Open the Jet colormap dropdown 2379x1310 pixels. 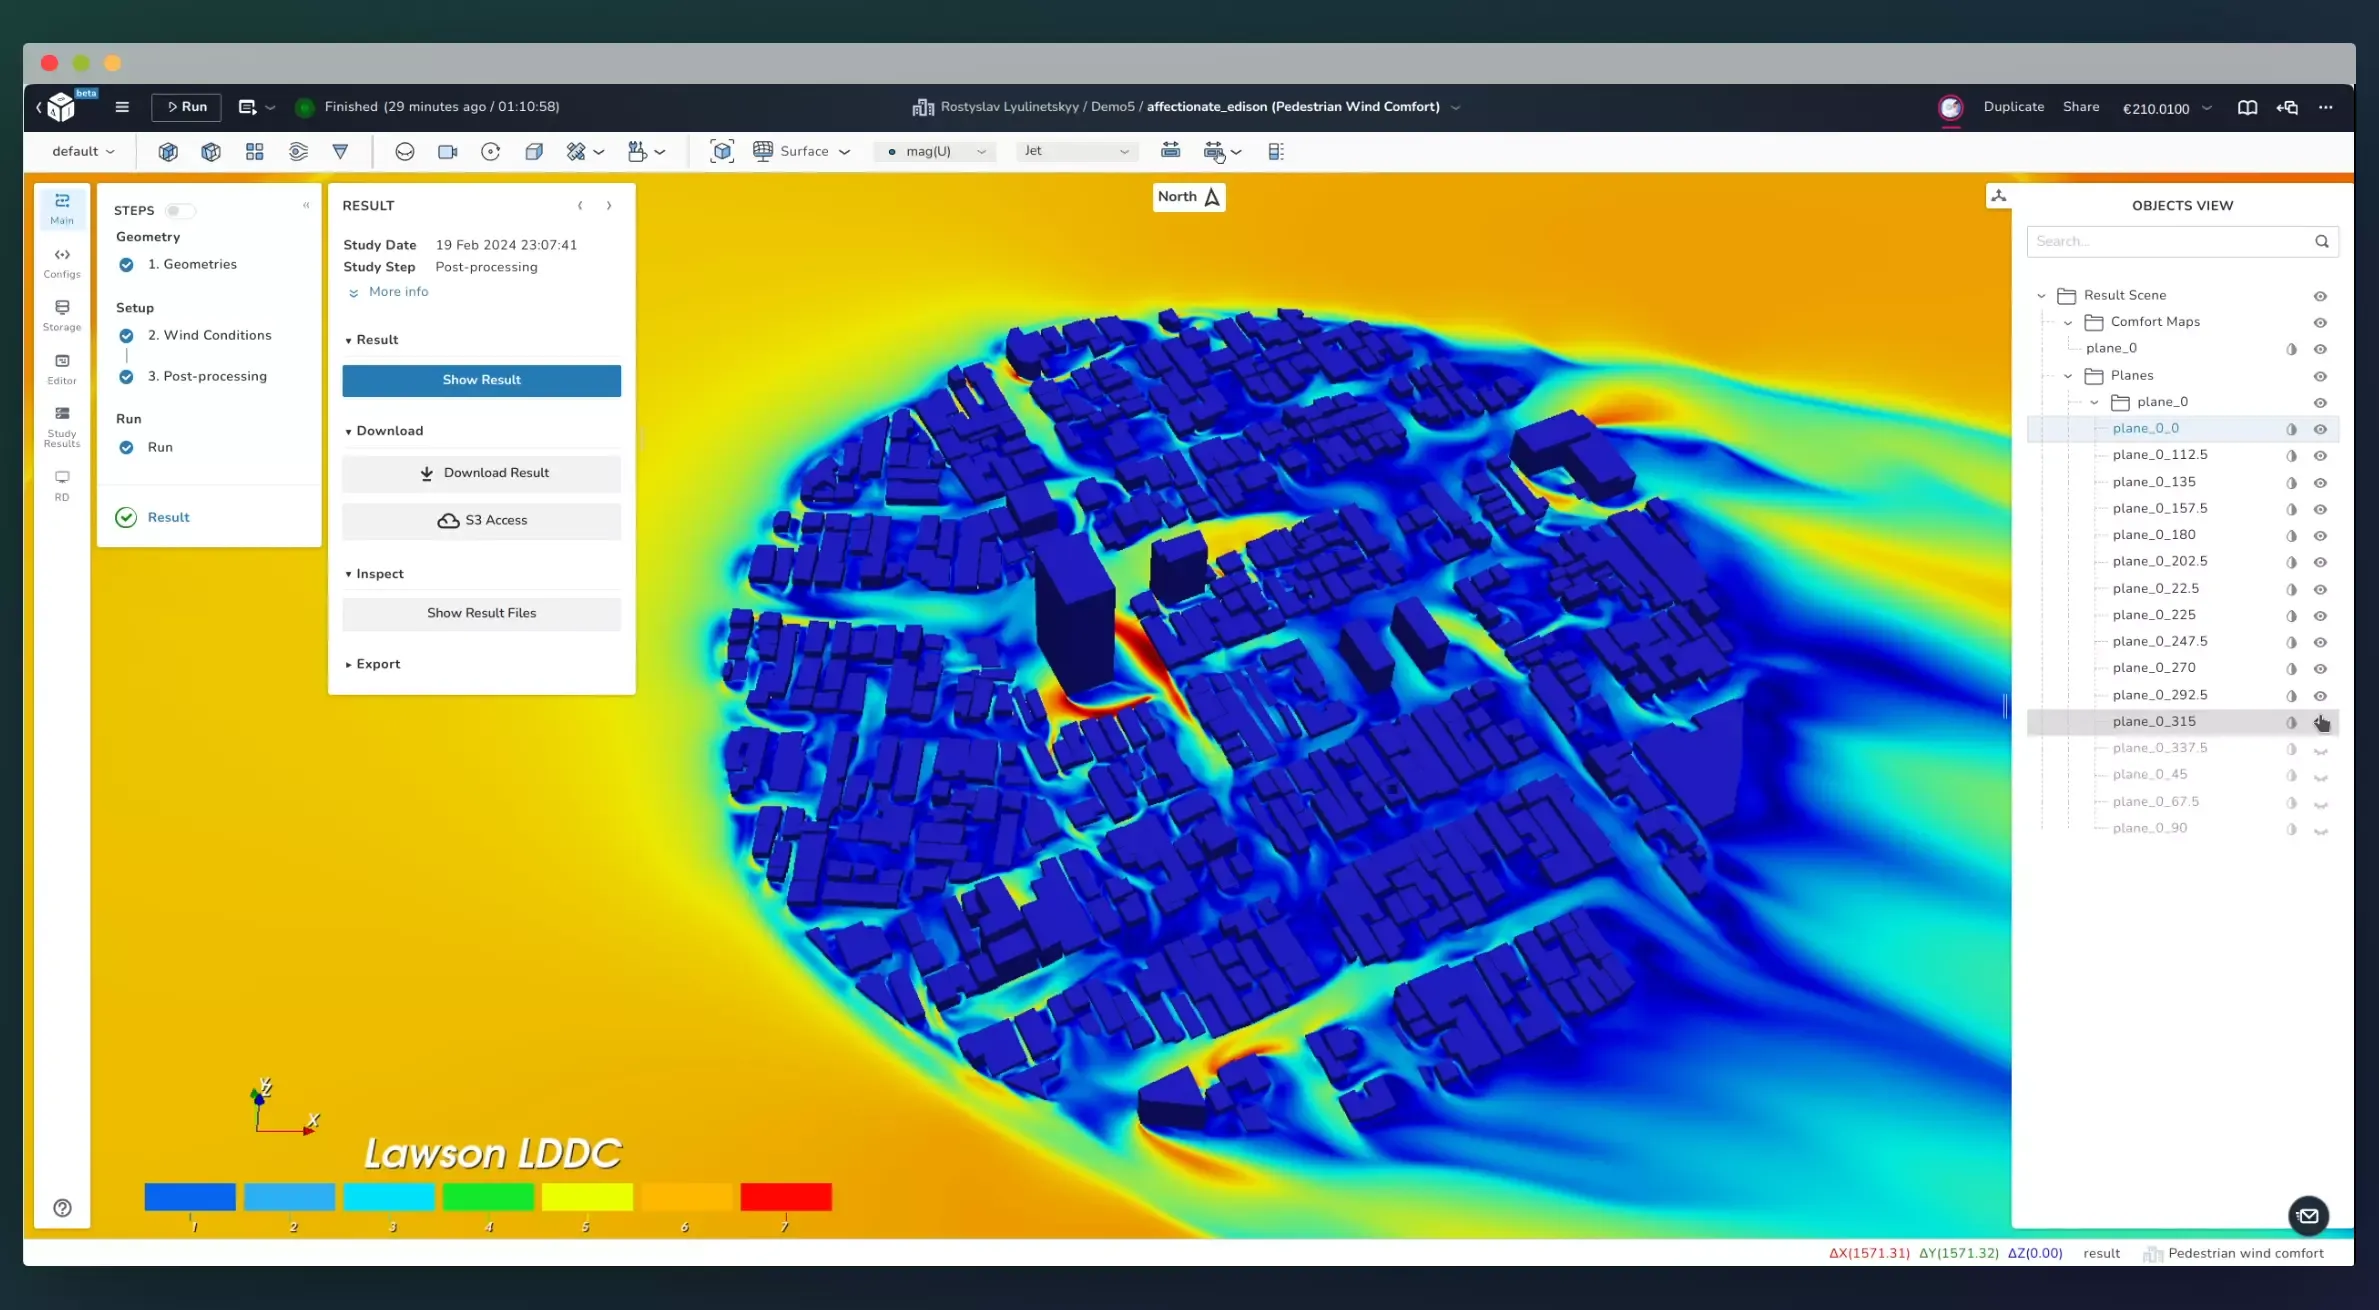pos(1076,151)
